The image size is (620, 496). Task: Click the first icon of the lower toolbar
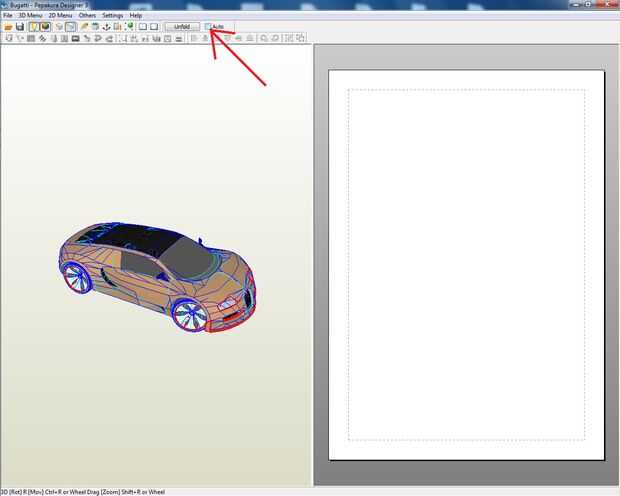click(x=9, y=38)
